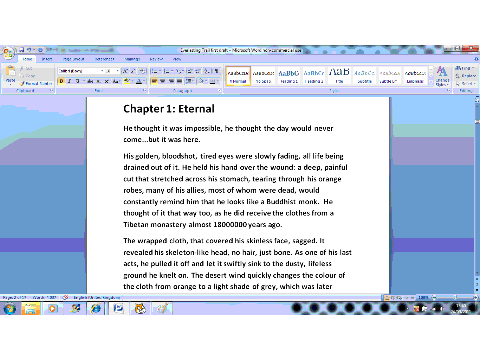Undo last action in Quick Access Toolbar

coord(29,50)
